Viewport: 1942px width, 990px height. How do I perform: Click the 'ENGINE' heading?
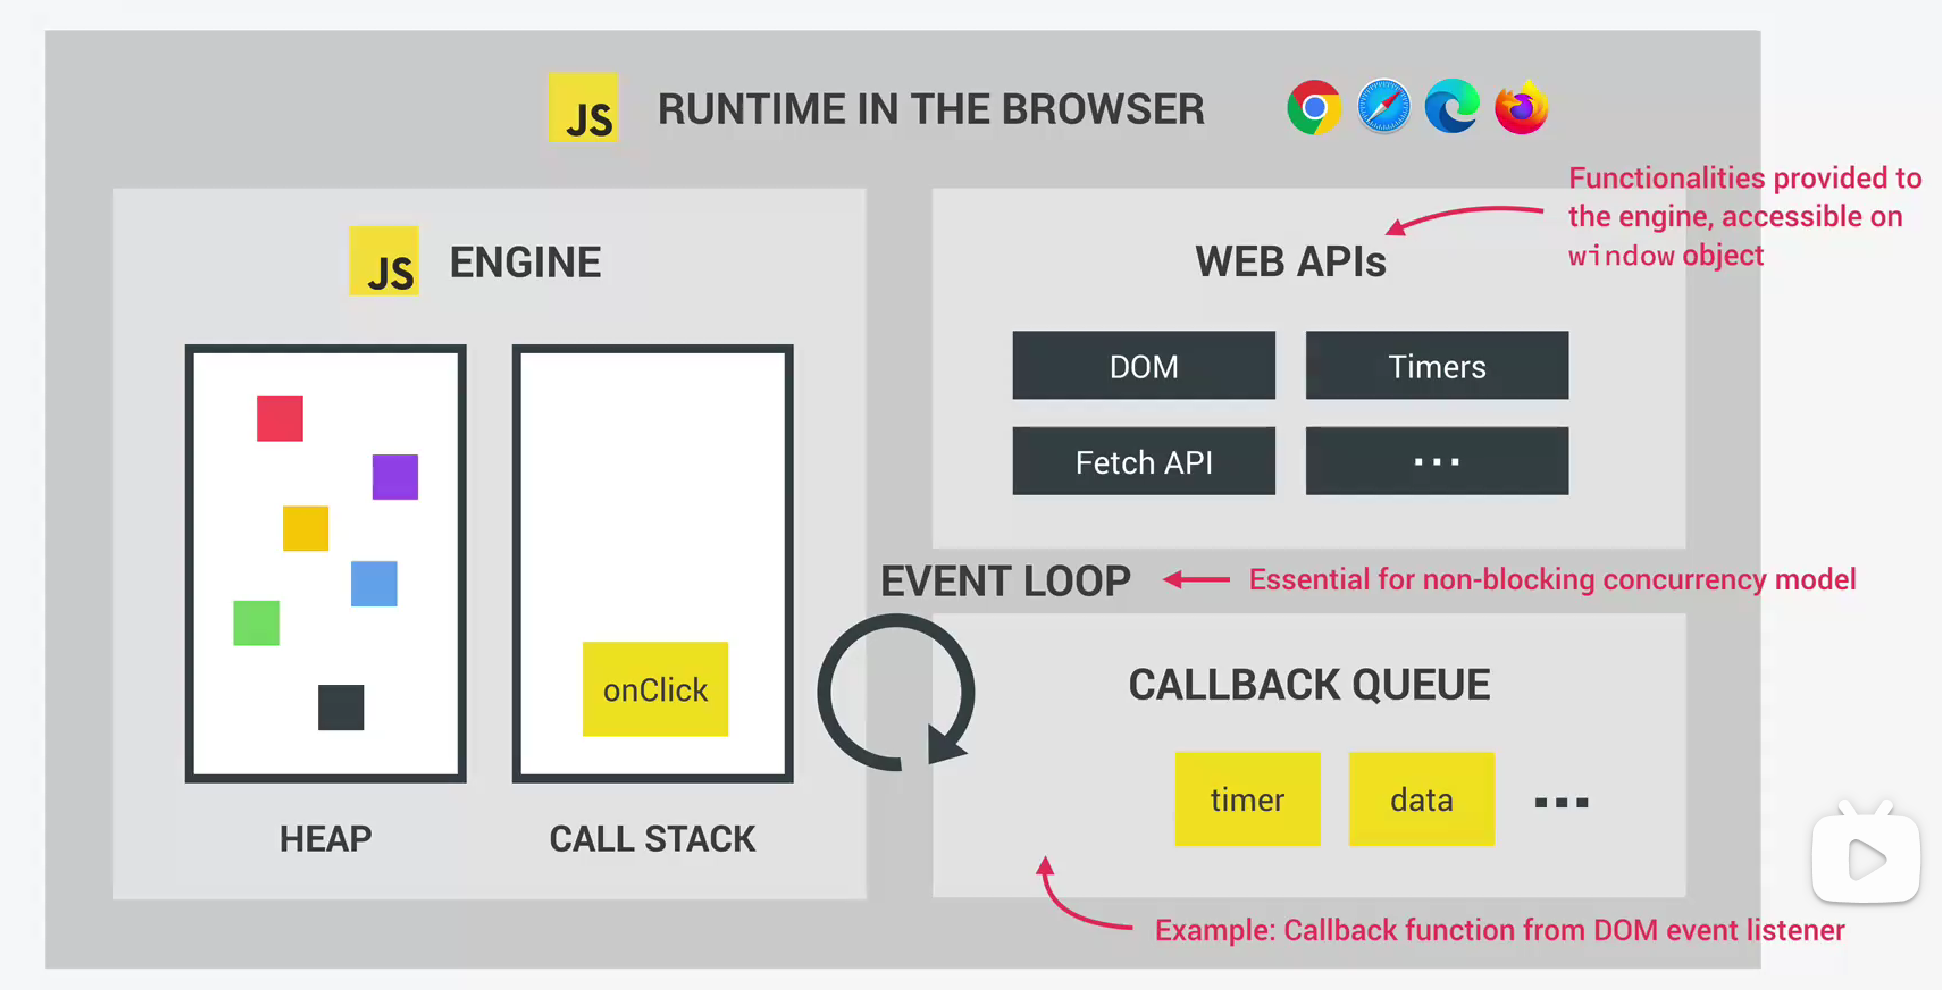[x=525, y=262]
